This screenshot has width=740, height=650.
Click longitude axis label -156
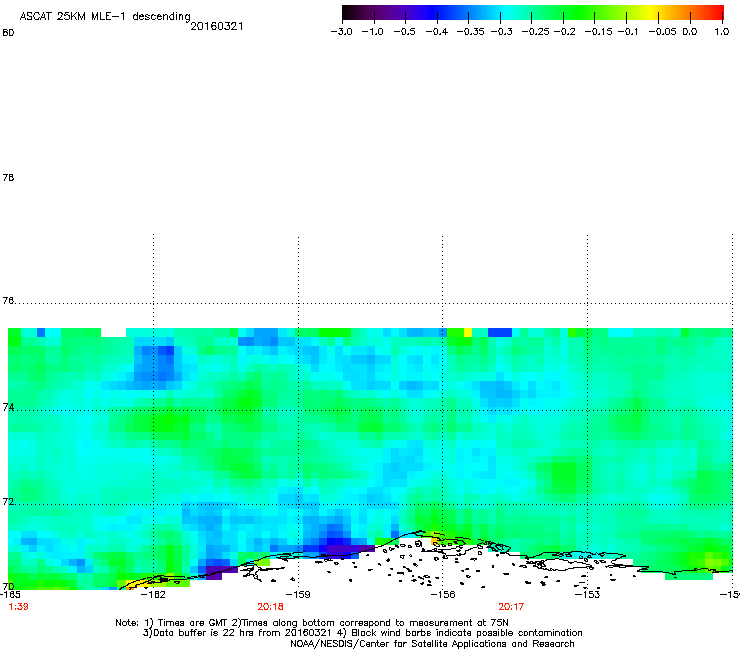click(443, 594)
